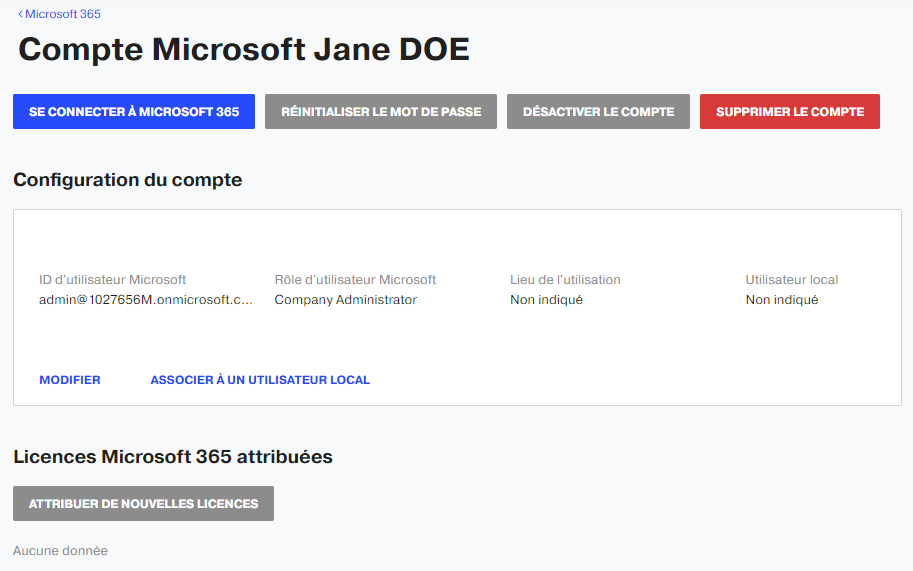Click the Rôle d'utilisateur Microsoft label
913x571 pixels.
[355, 280]
